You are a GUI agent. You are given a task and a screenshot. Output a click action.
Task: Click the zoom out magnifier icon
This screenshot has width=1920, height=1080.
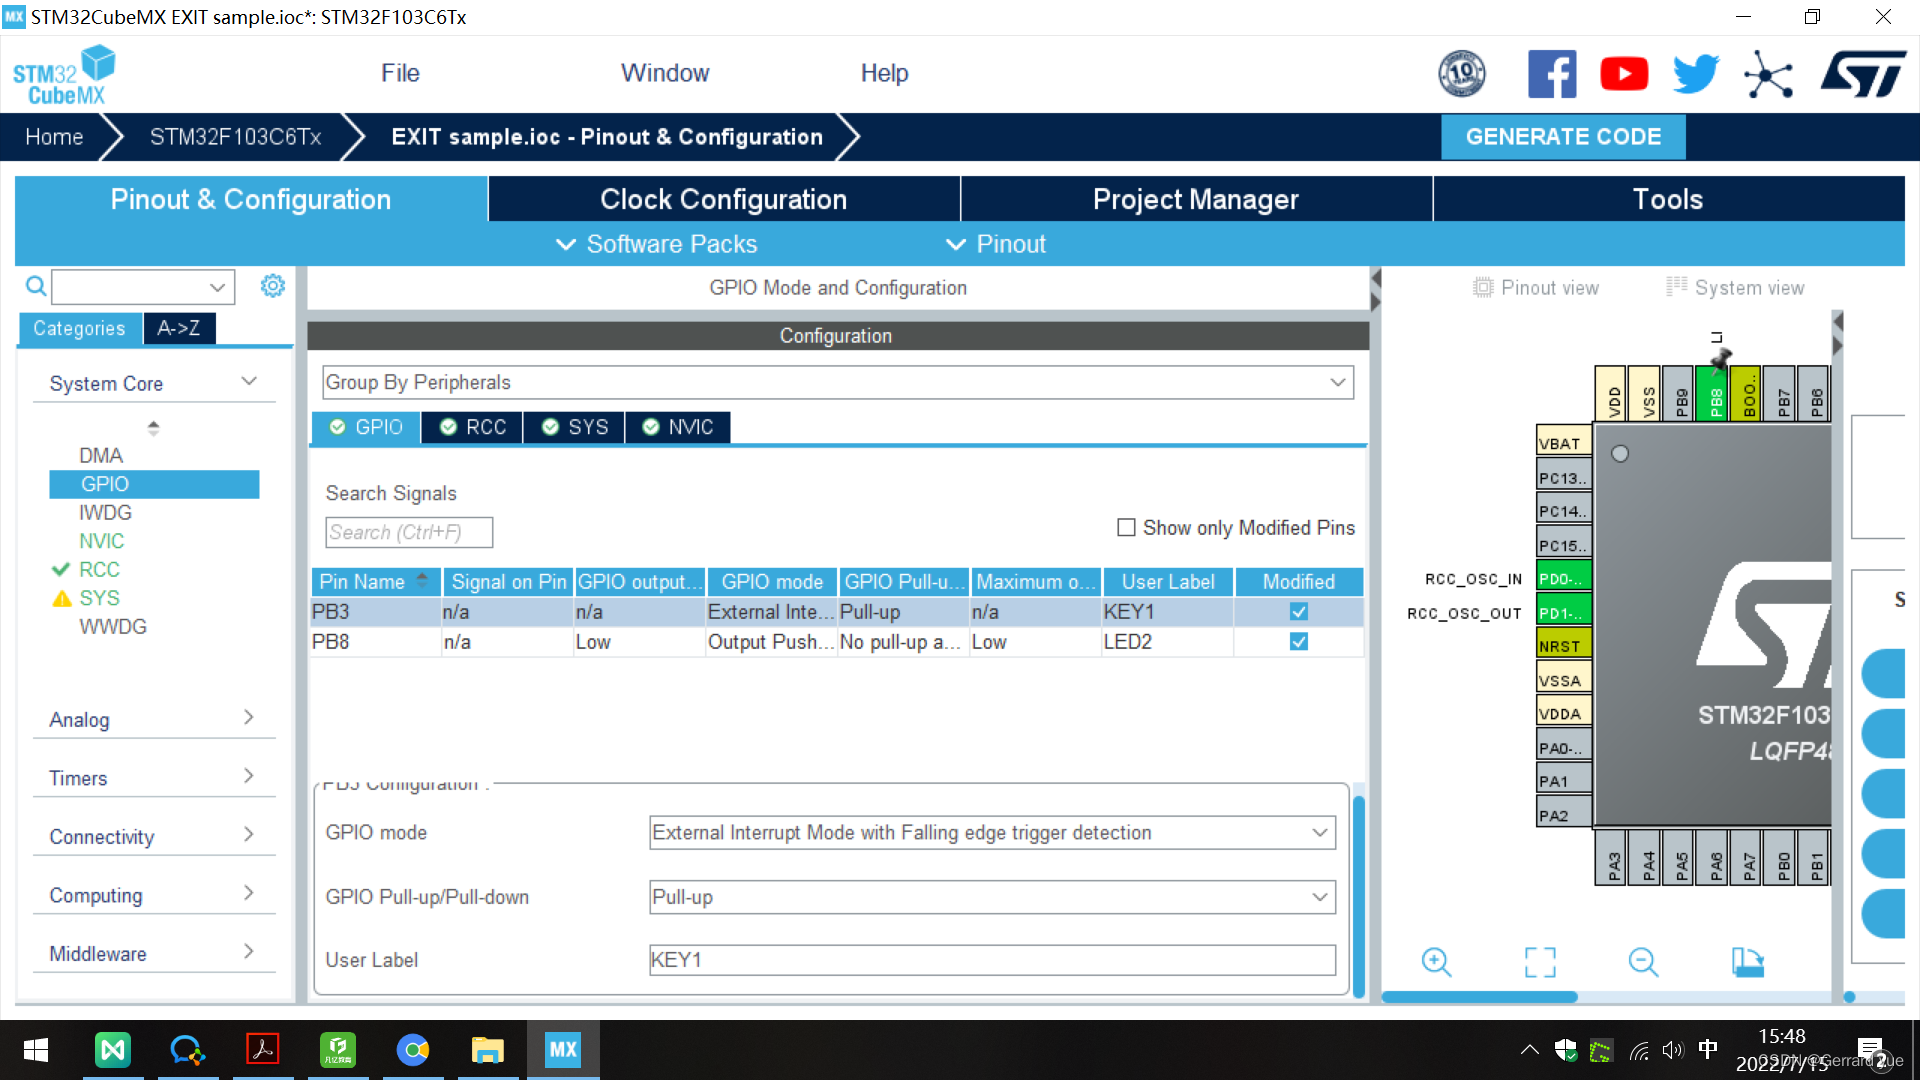point(1643,962)
